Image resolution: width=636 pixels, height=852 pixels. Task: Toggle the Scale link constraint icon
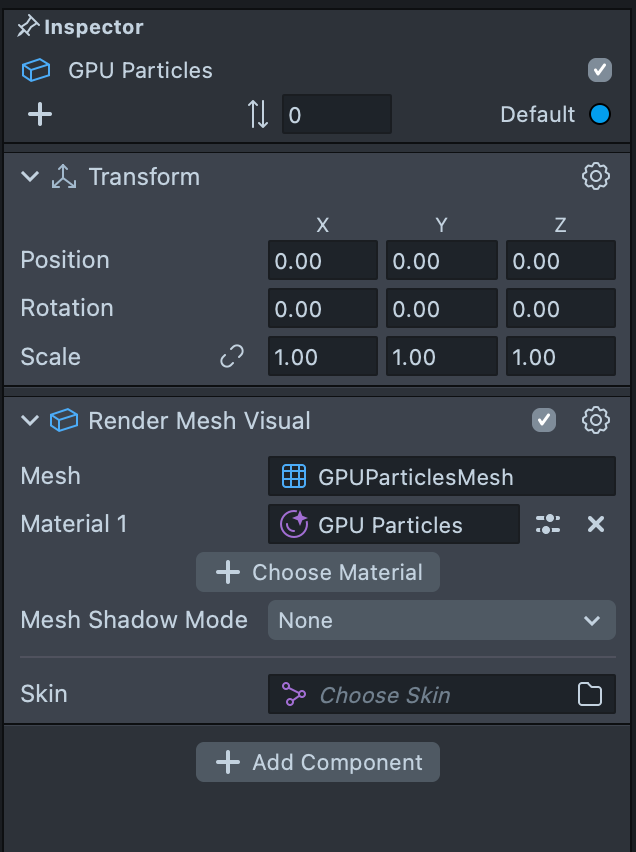pyautogui.click(x=232, y=356)
